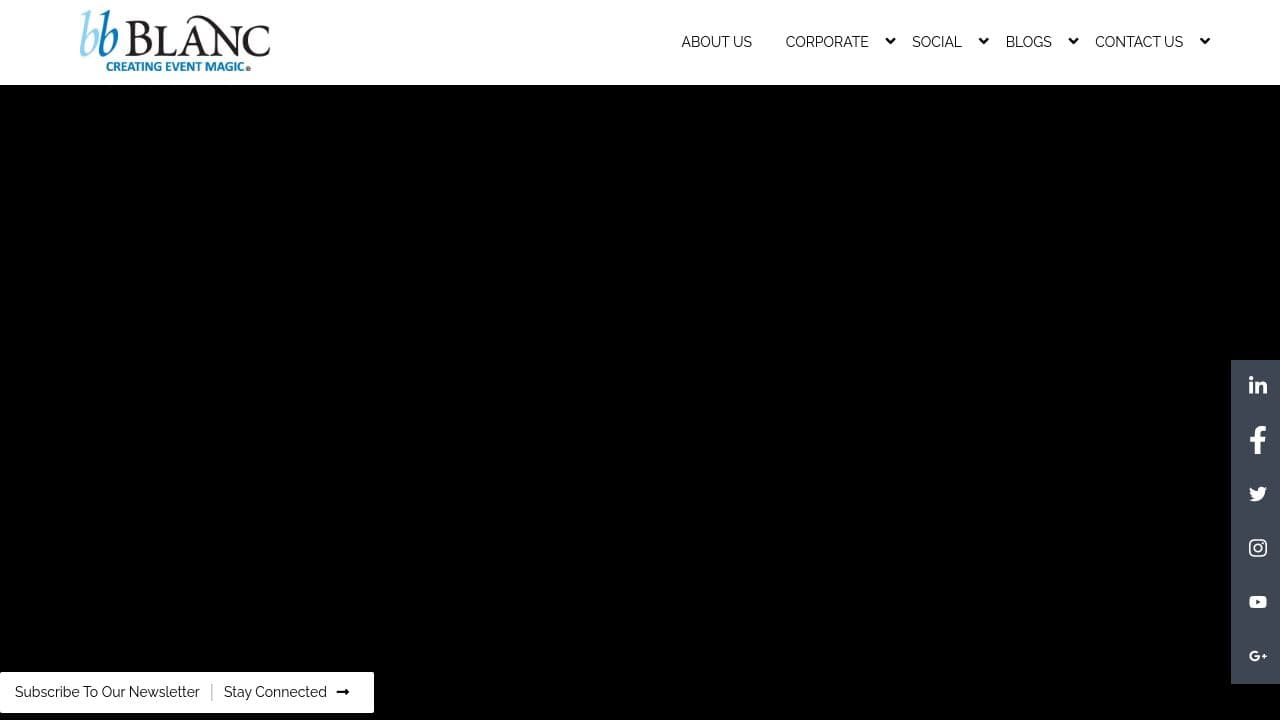Viewport: 1280px width, 720px height.
Task: Open the Instagram icon
Action: [1257, 548]
